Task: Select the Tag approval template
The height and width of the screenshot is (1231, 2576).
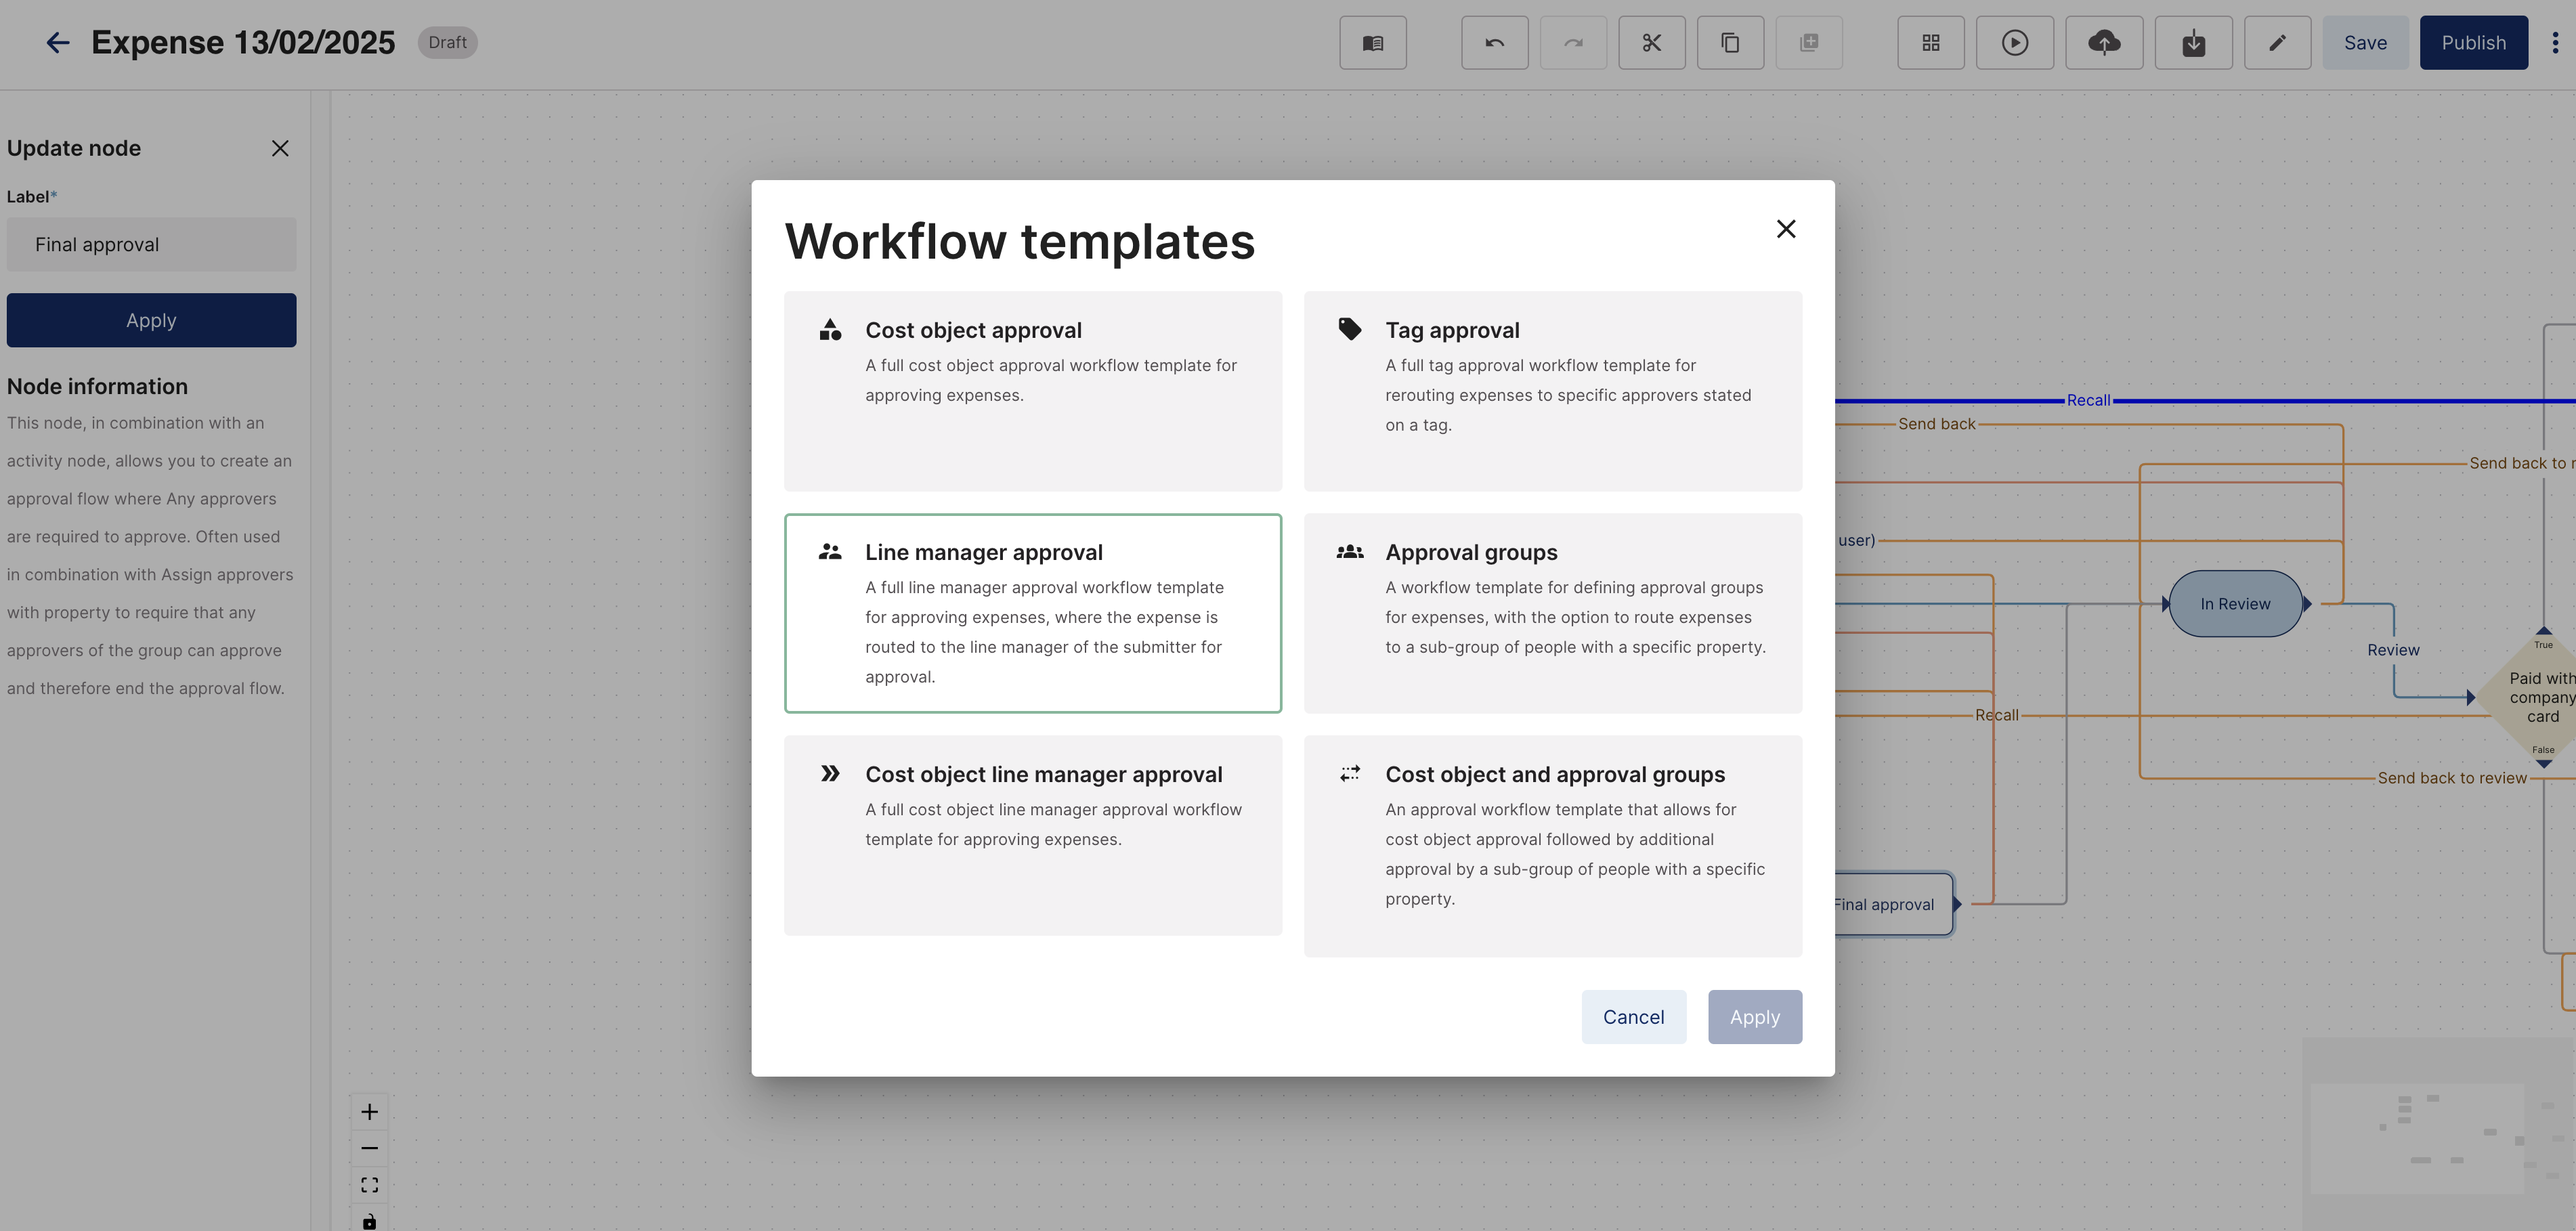Action: [x=1552, y=391]
